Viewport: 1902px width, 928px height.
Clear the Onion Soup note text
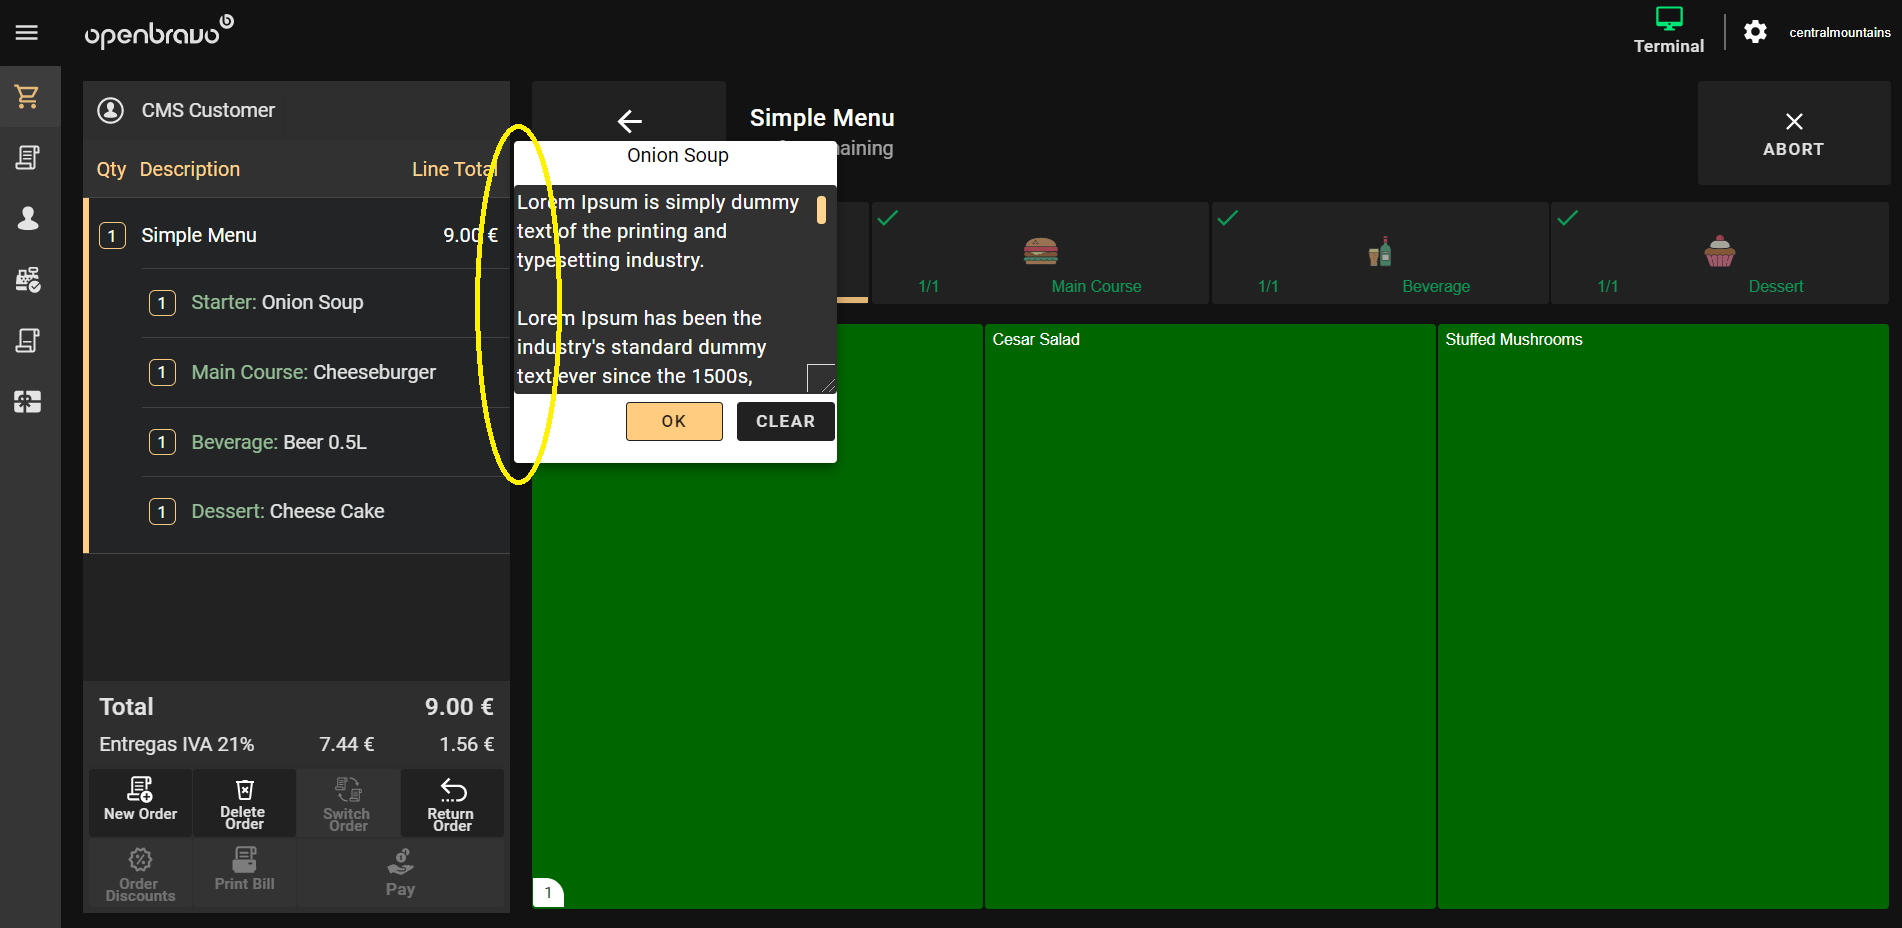[x=786, y=421]
